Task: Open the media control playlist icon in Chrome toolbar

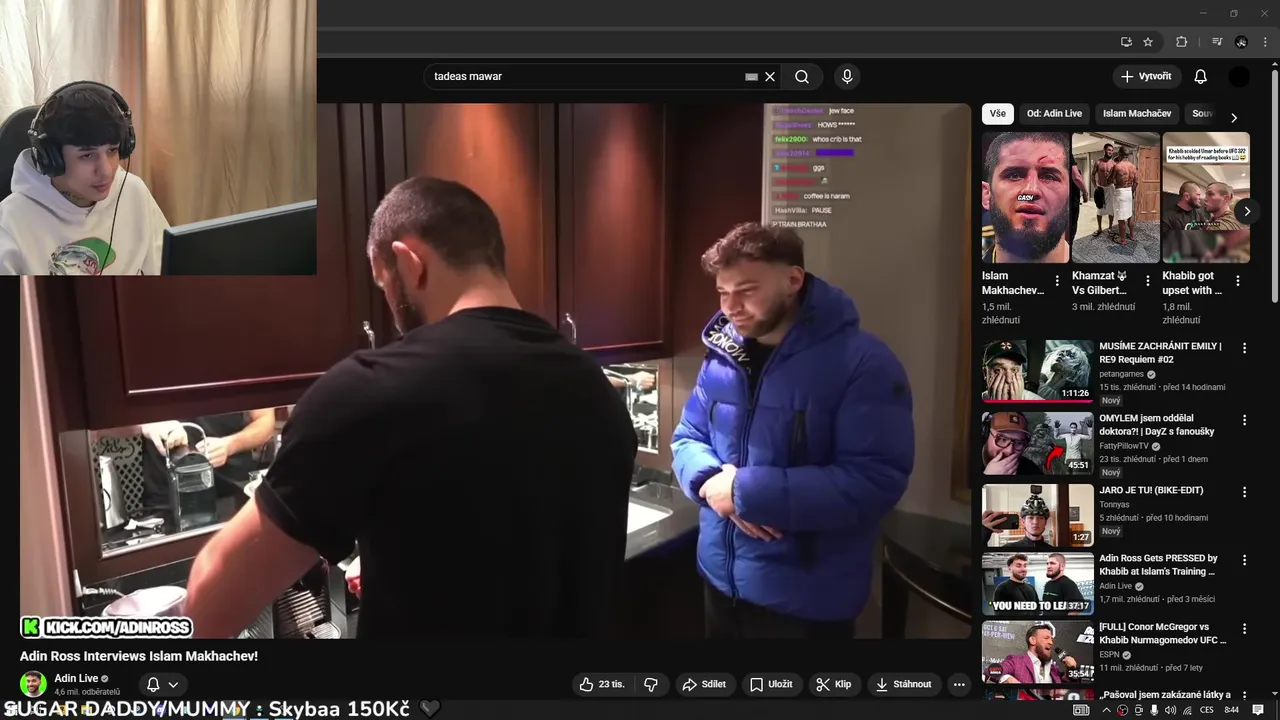Action: 1217,42
